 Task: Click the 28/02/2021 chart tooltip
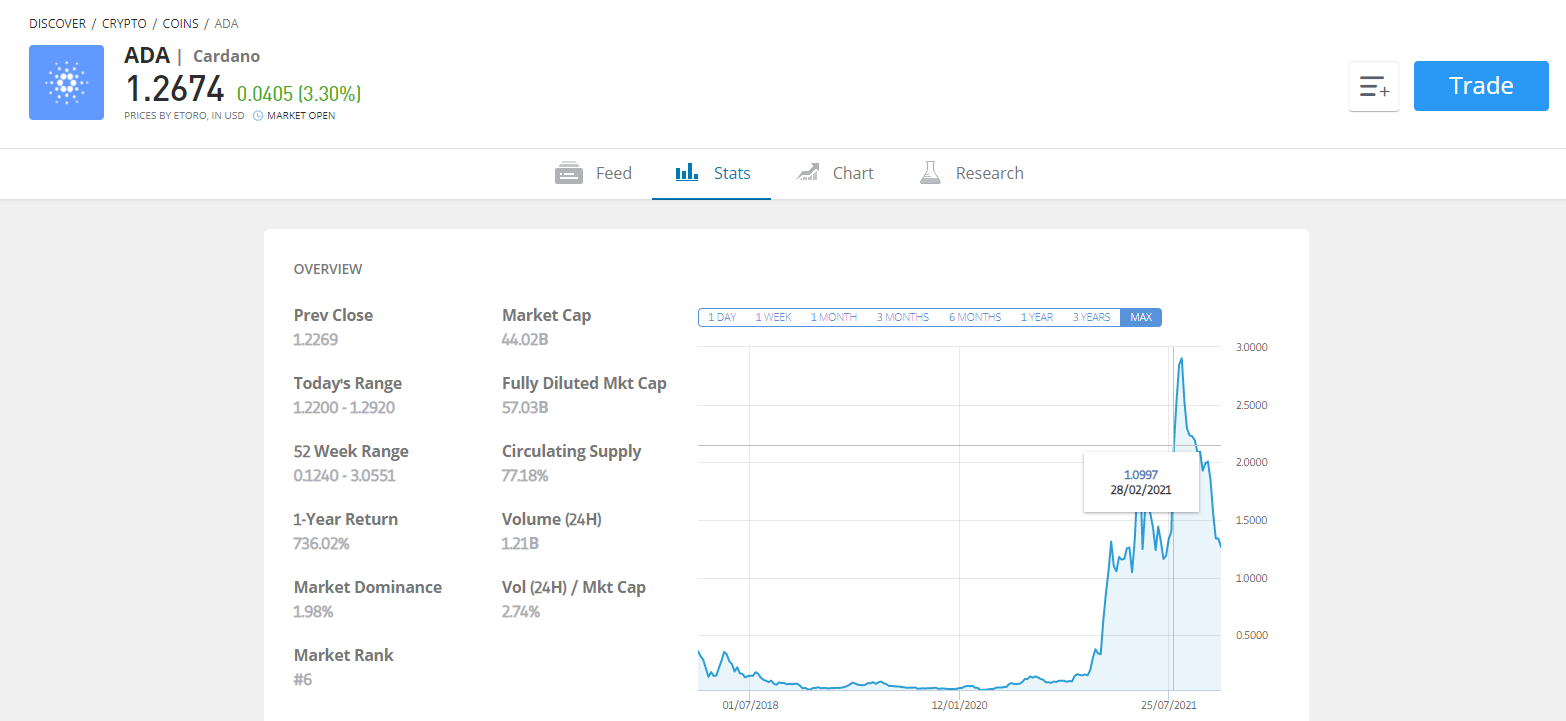pos(1141,482)
